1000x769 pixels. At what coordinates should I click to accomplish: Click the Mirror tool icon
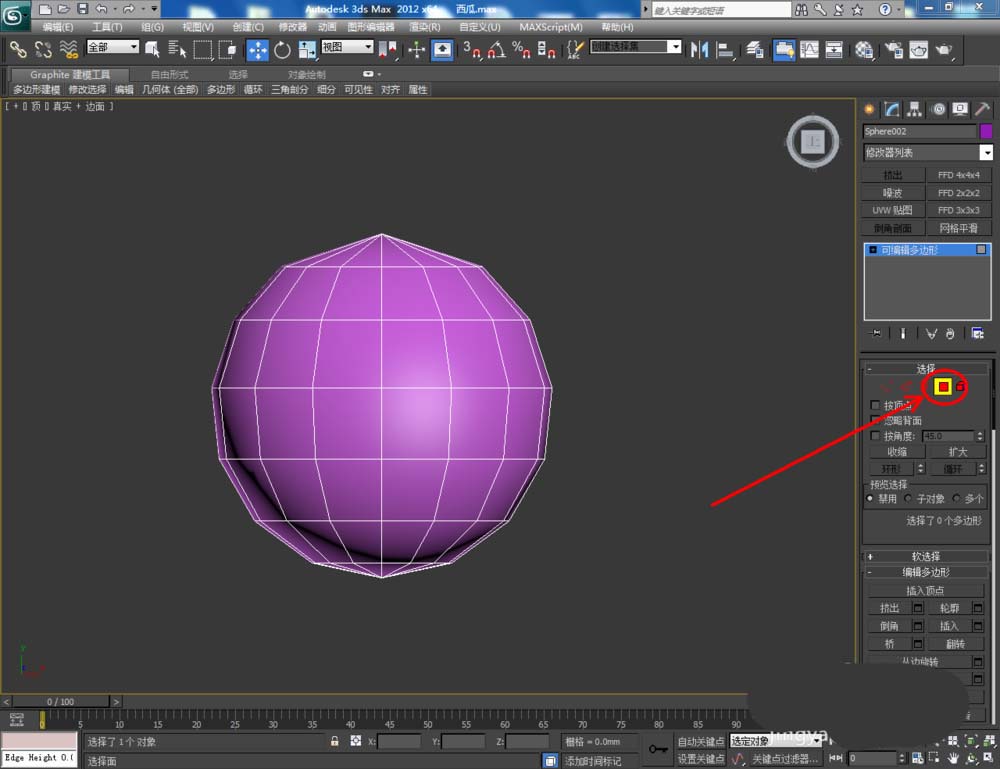pos(699,49)
